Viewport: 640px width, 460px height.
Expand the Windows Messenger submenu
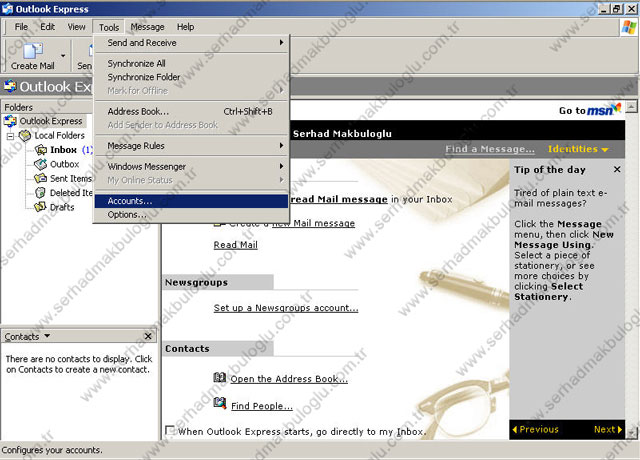tap(191, 167)
